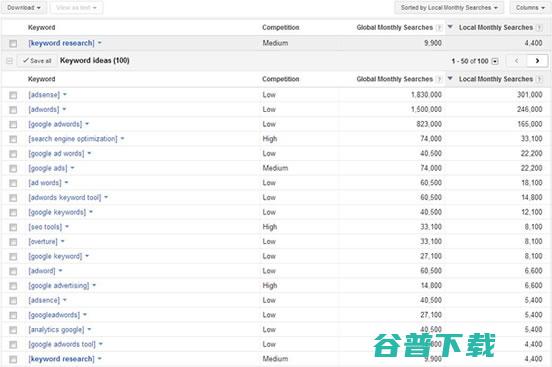Image resolution: width=552 pixels, height=367 pixels.
Task: Expand dropdown arrow next to [adword]
Action: click(x=60, y=270)
